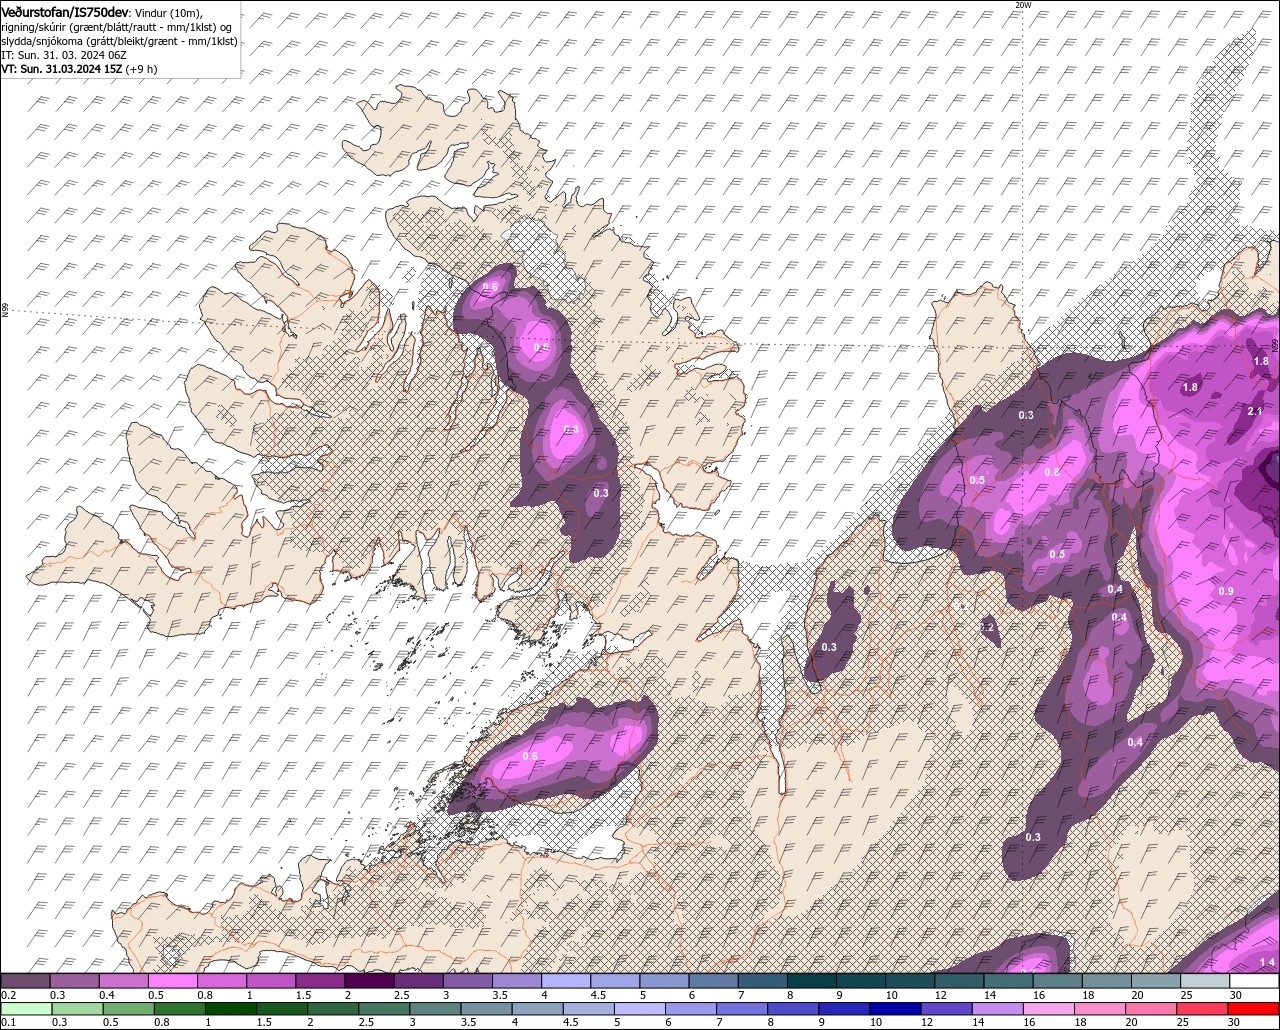1280x1030 pixels.
Task: Click the 0.9 precipitation value on the map
Action: point(1226,591)
